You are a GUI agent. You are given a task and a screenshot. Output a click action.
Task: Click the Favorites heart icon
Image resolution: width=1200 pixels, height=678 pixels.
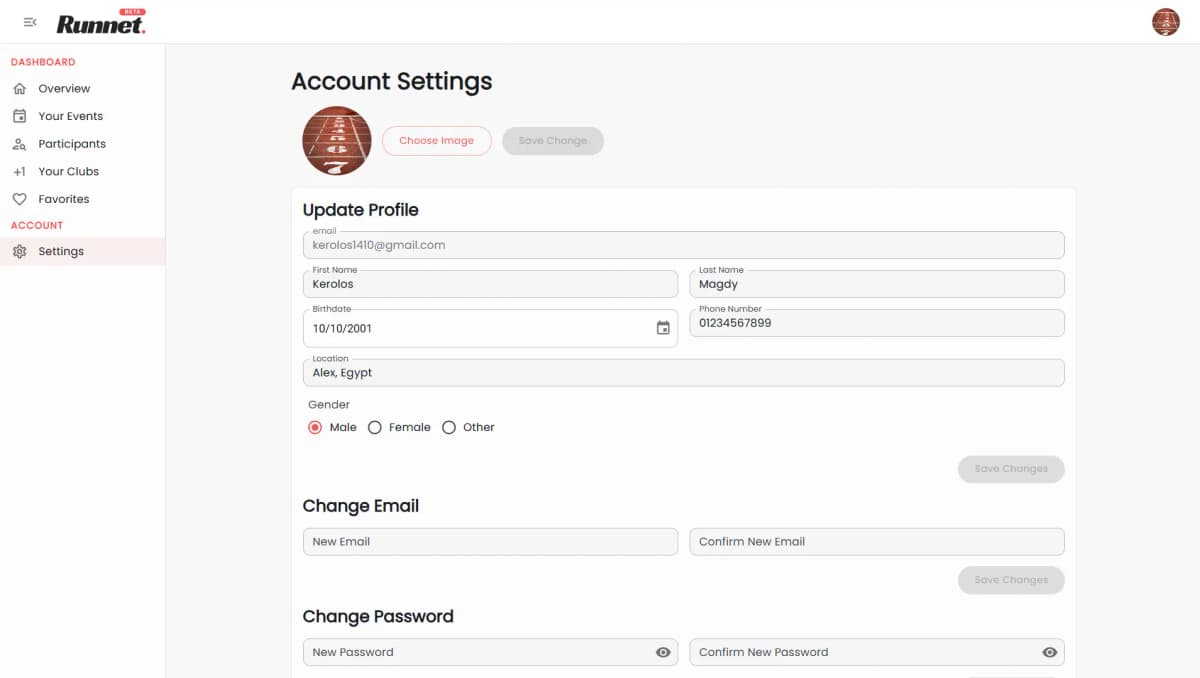click(x=20, y=199)
